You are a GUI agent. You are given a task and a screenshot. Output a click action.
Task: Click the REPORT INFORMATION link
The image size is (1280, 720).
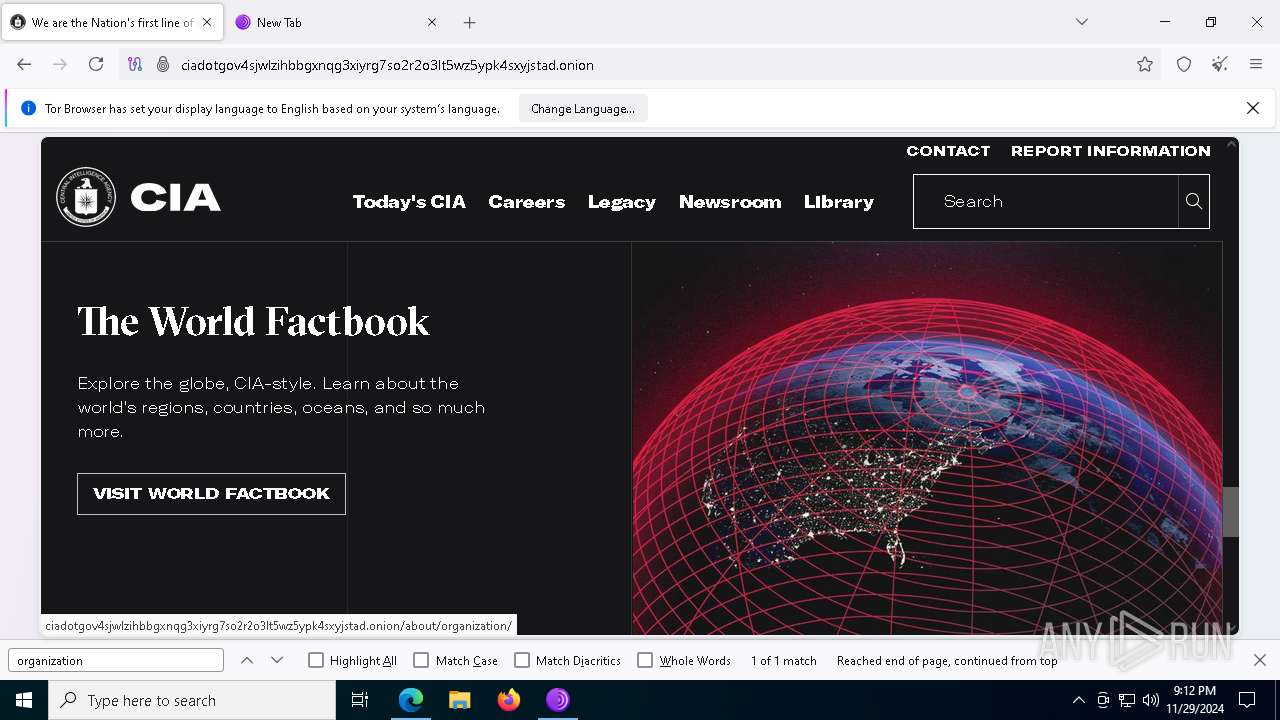pos(1111,151)
